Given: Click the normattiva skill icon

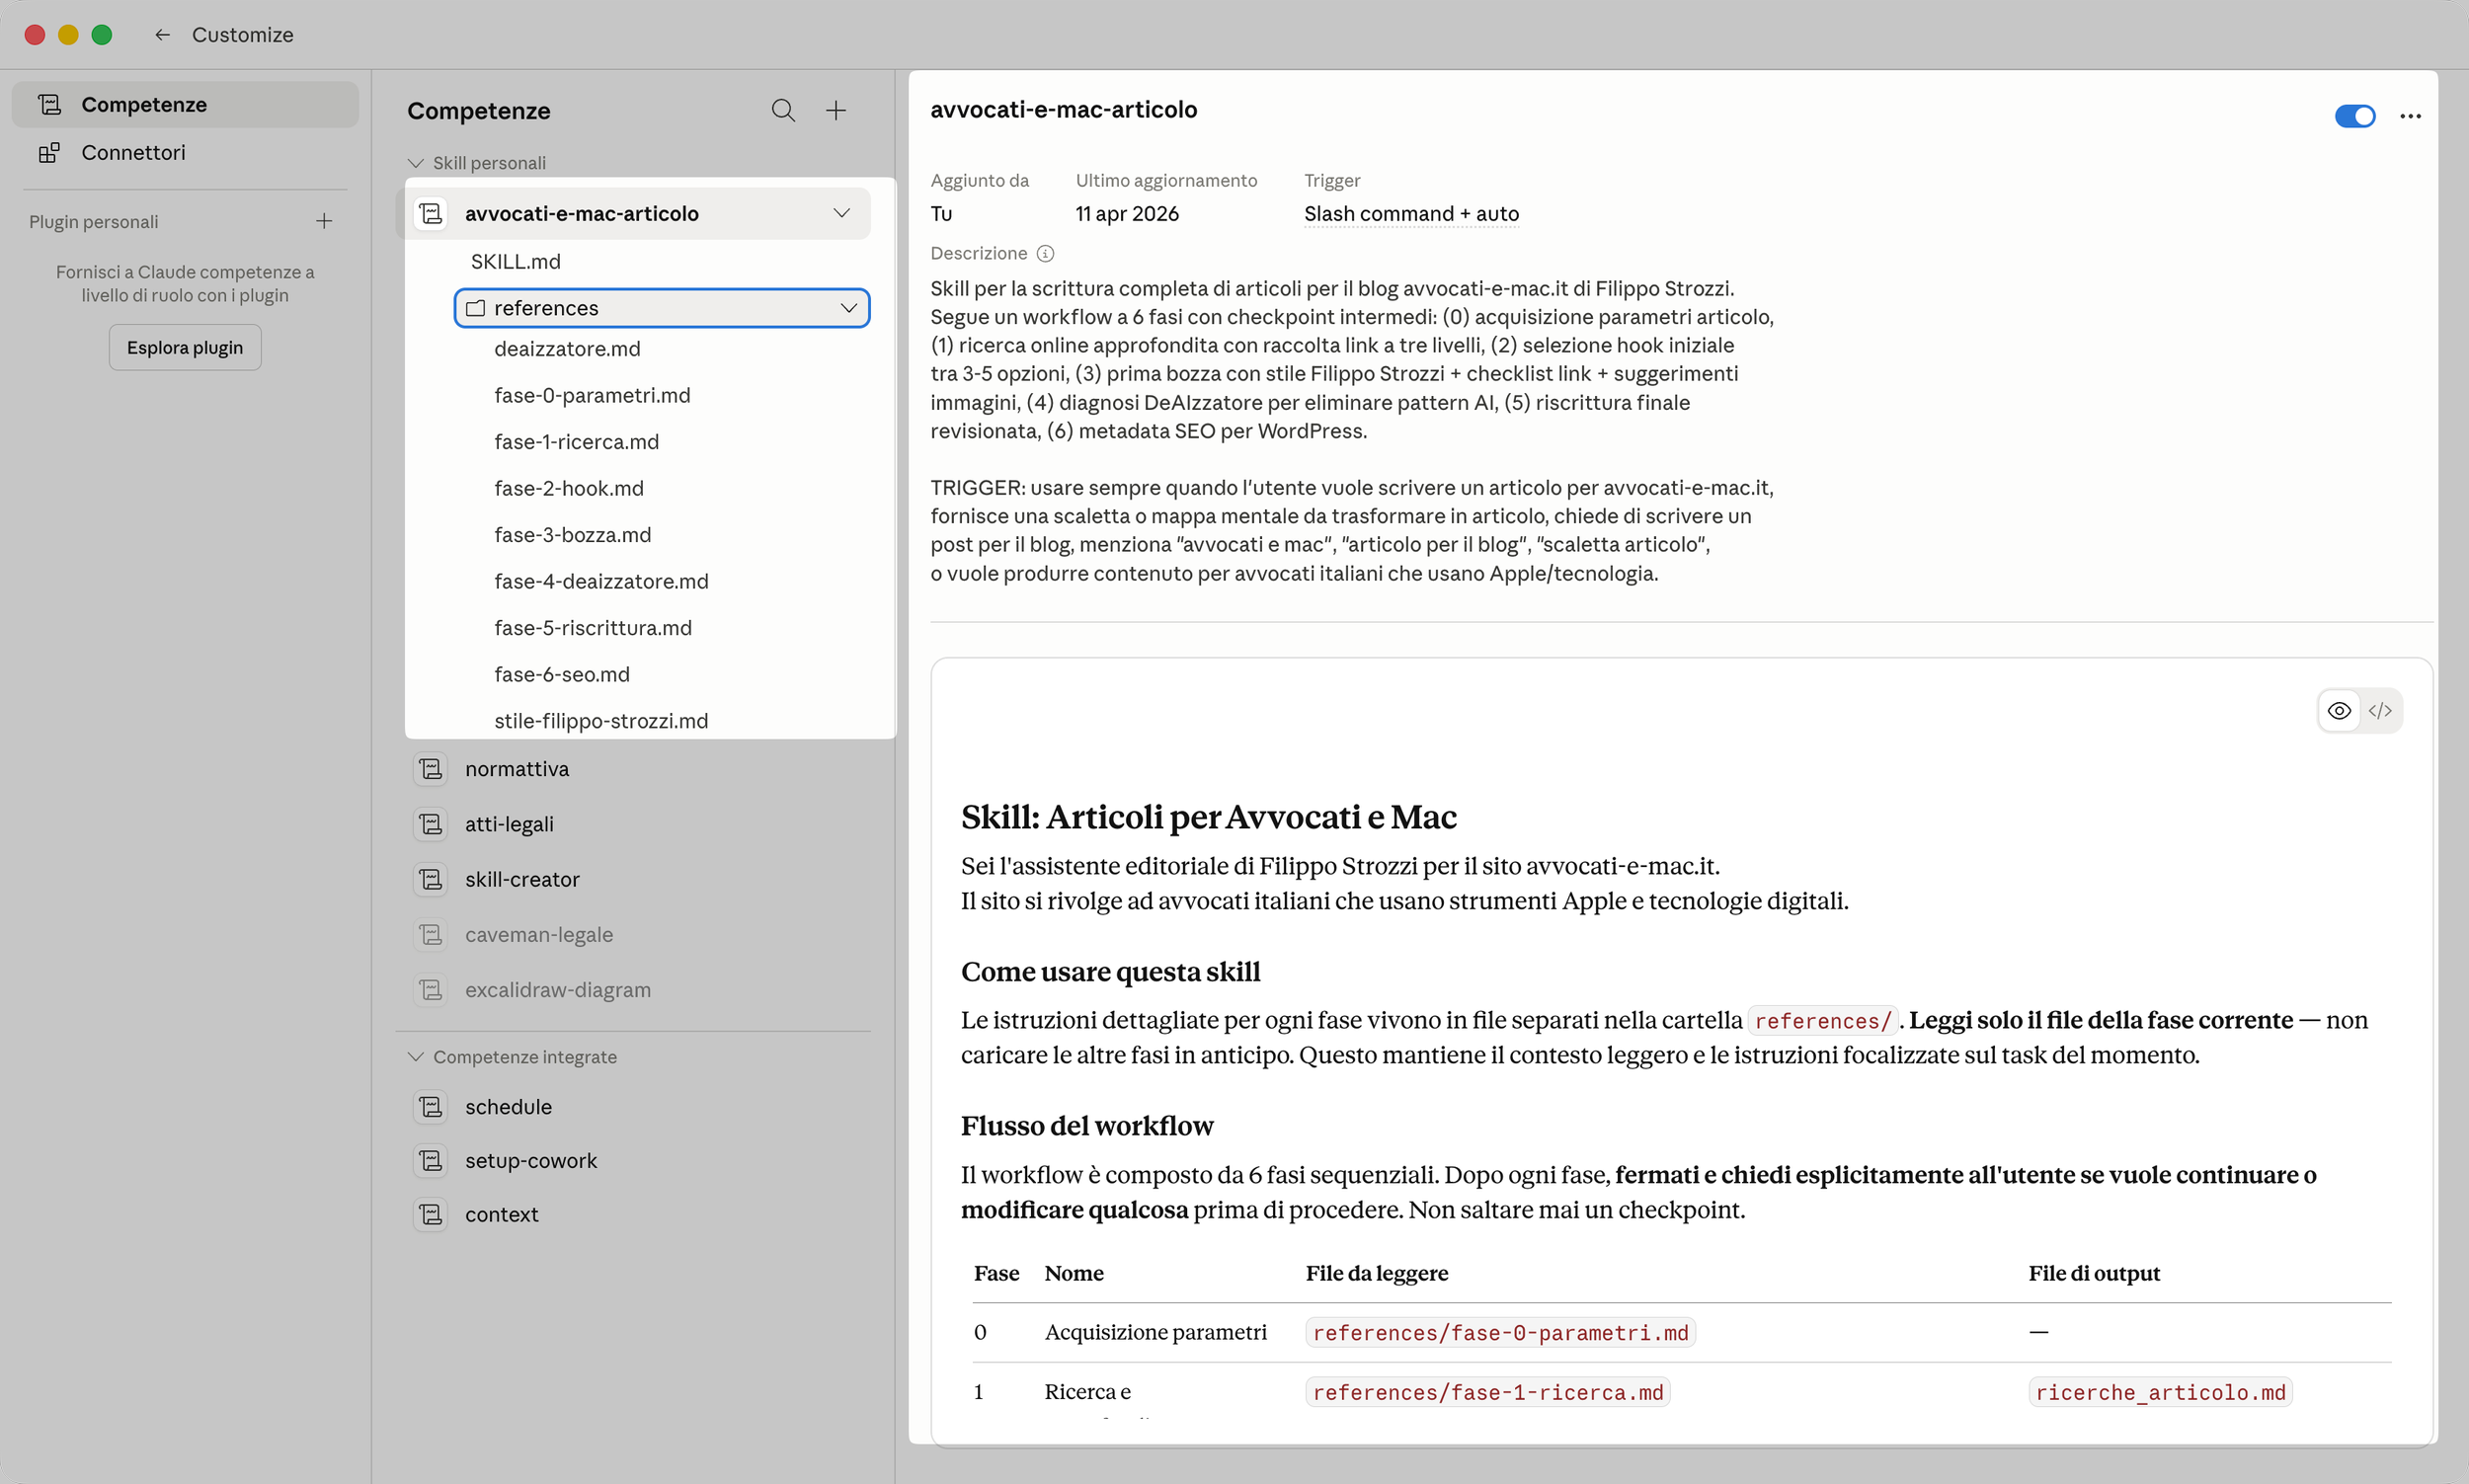Looking at the screenshot, I should click(x=431, y=769).
